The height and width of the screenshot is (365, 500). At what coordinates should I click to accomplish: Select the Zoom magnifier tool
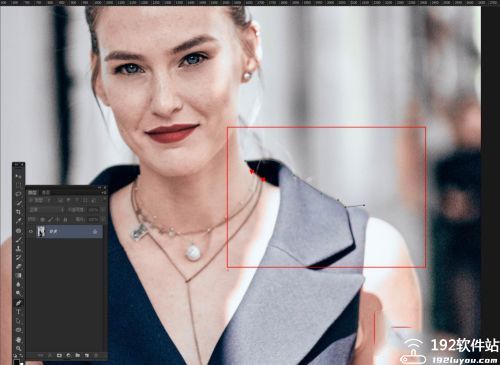pyautogui.click(x=19, y=348)
